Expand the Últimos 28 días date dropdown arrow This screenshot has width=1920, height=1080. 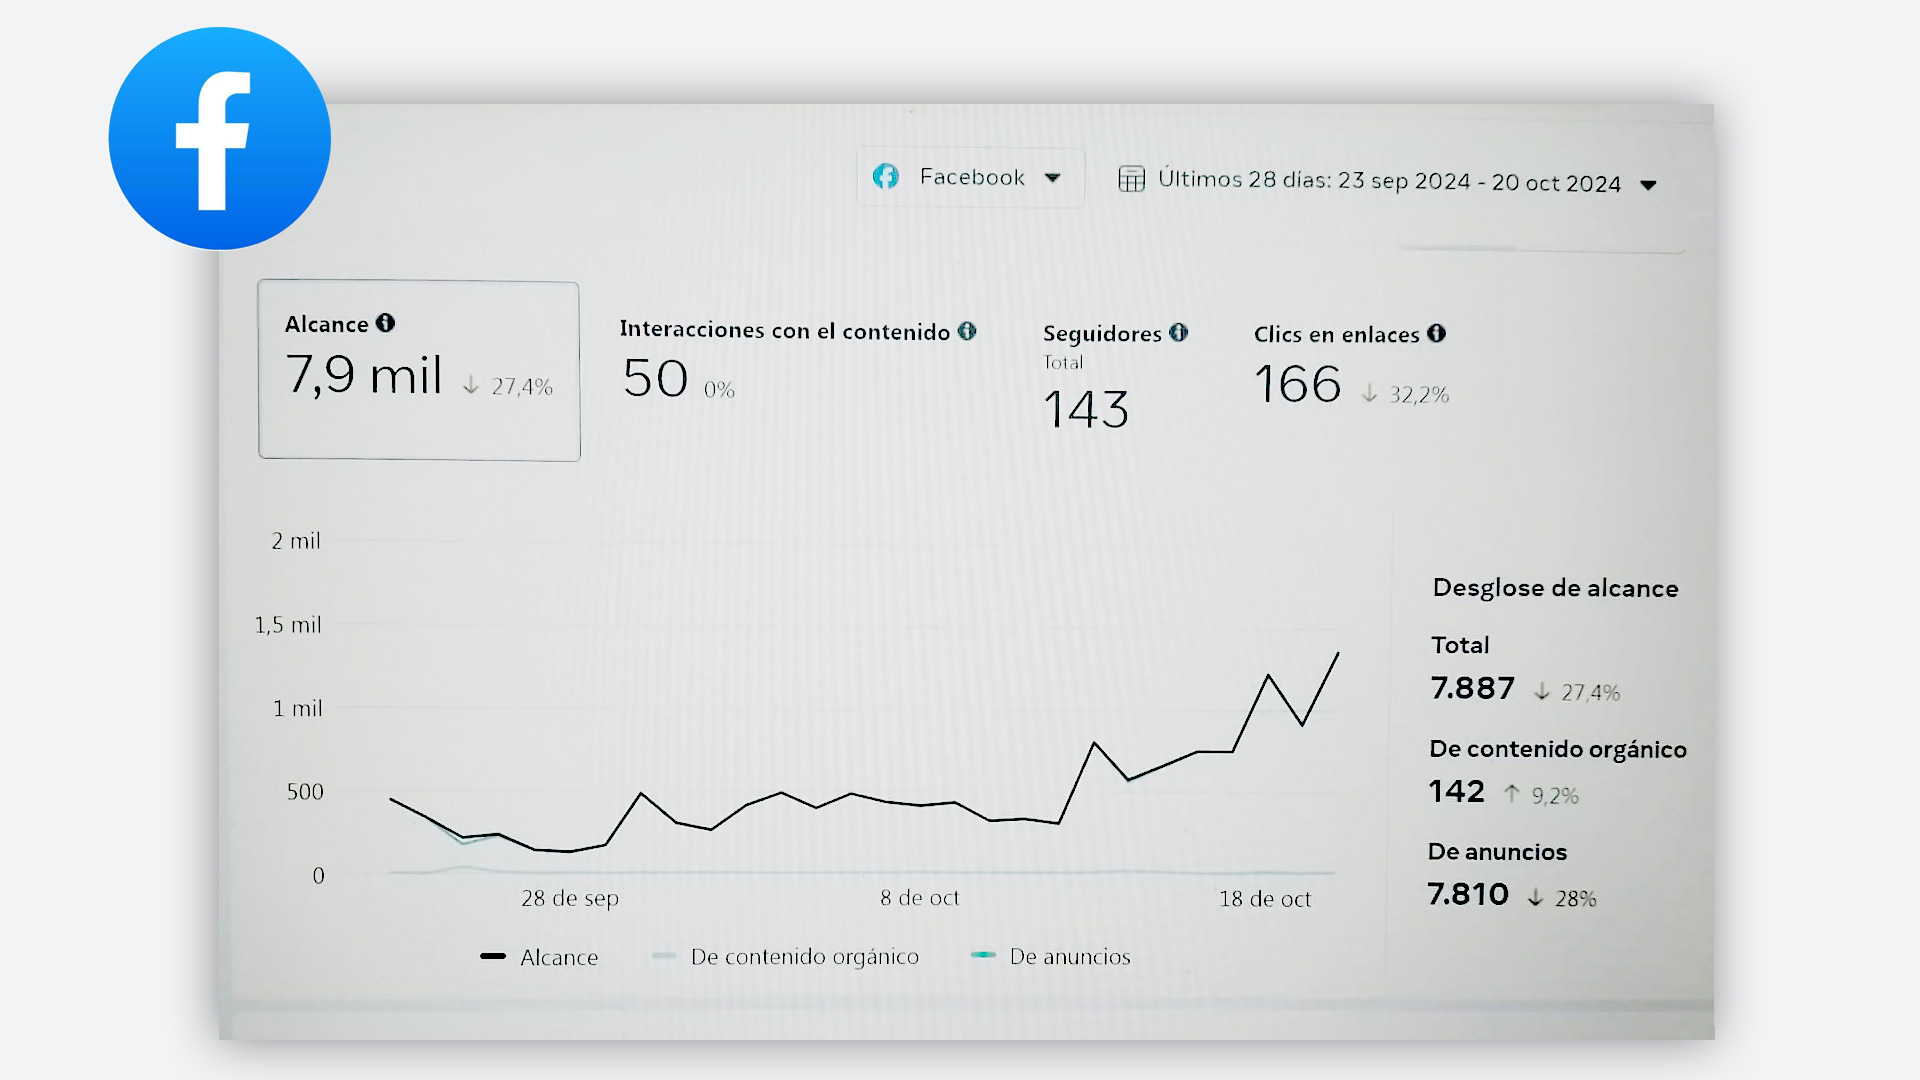[1649, 185]
